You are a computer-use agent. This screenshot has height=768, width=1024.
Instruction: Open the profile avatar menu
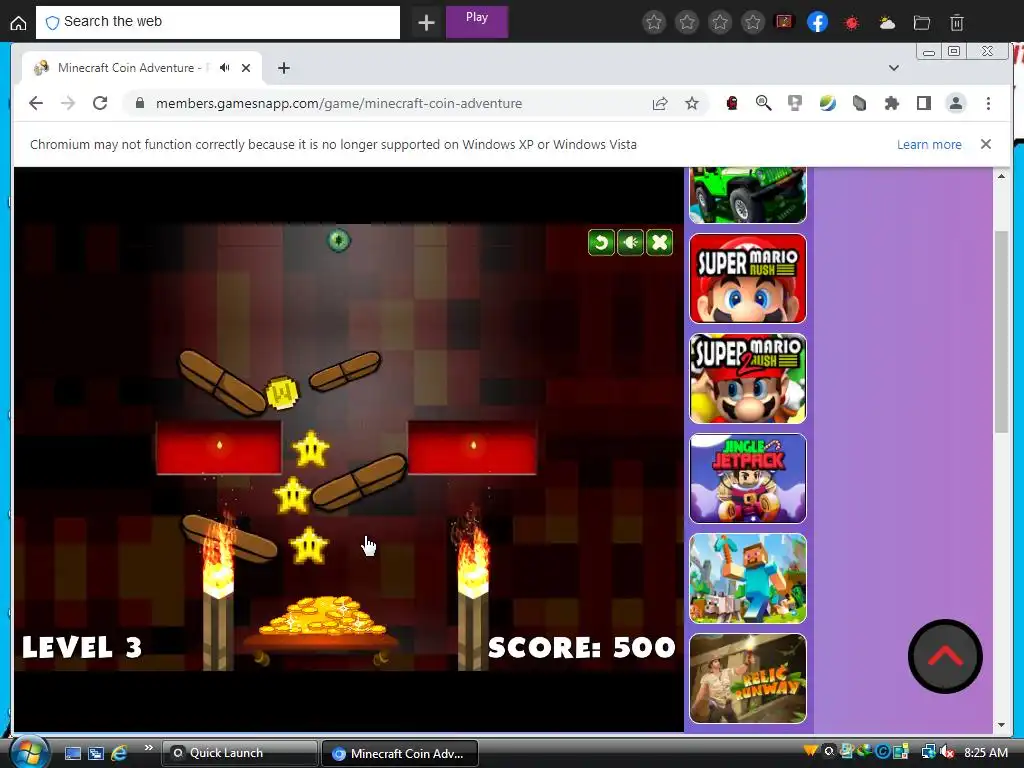955,103
